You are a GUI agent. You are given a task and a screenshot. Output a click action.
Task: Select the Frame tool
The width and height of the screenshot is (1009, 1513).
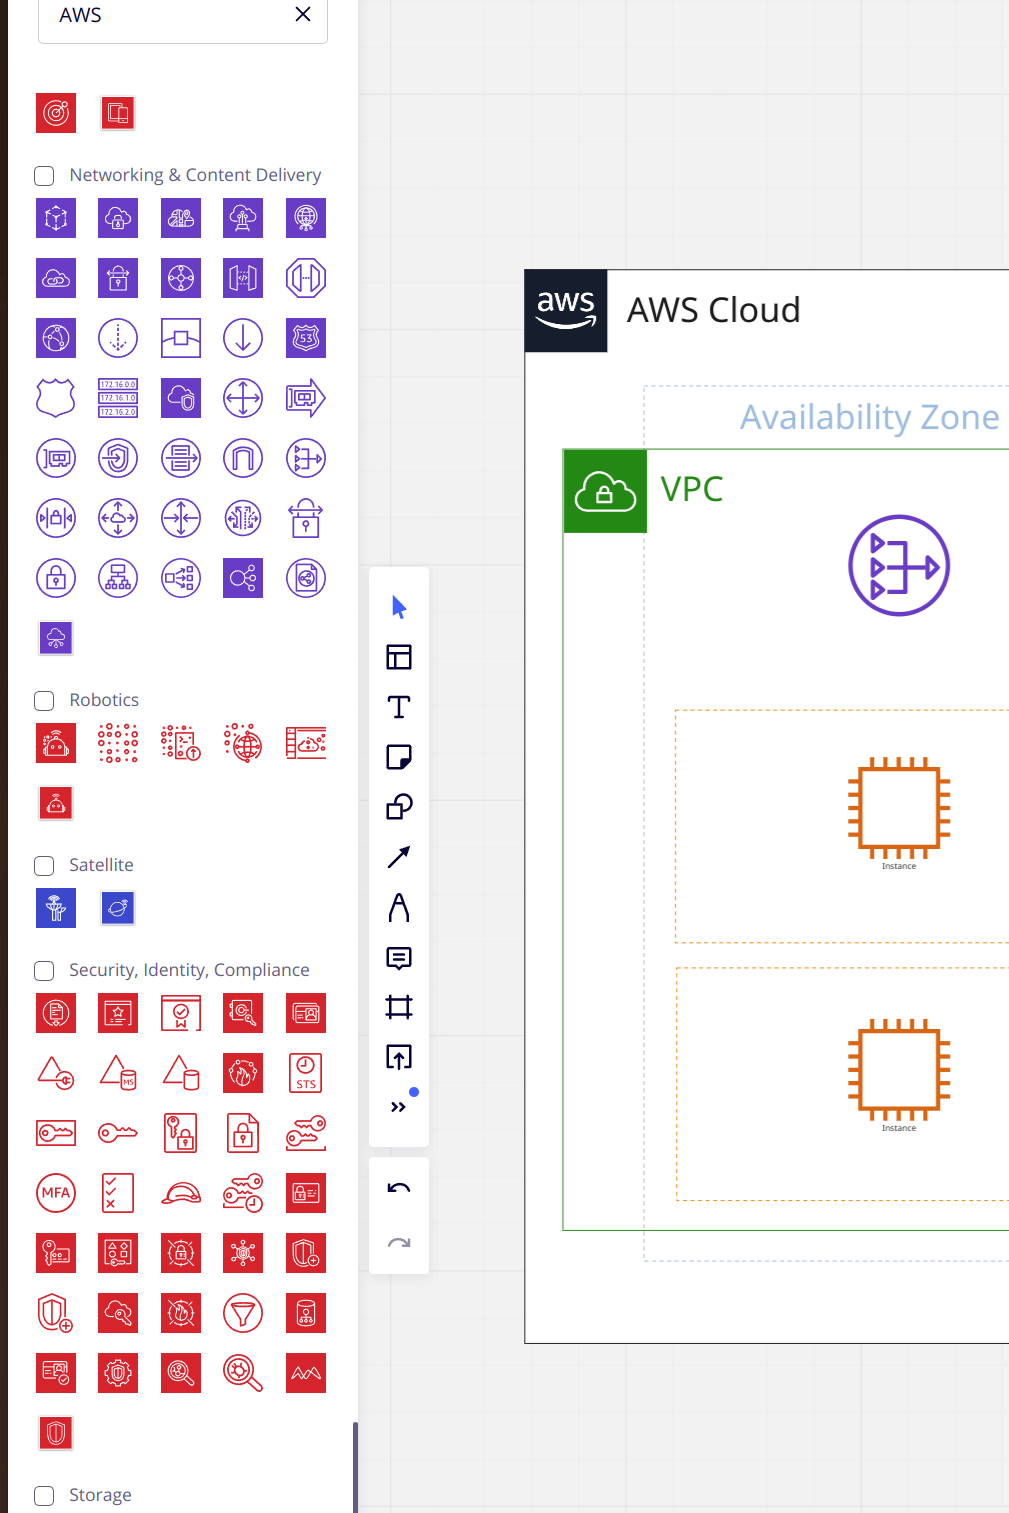[x=399, y=1007]
